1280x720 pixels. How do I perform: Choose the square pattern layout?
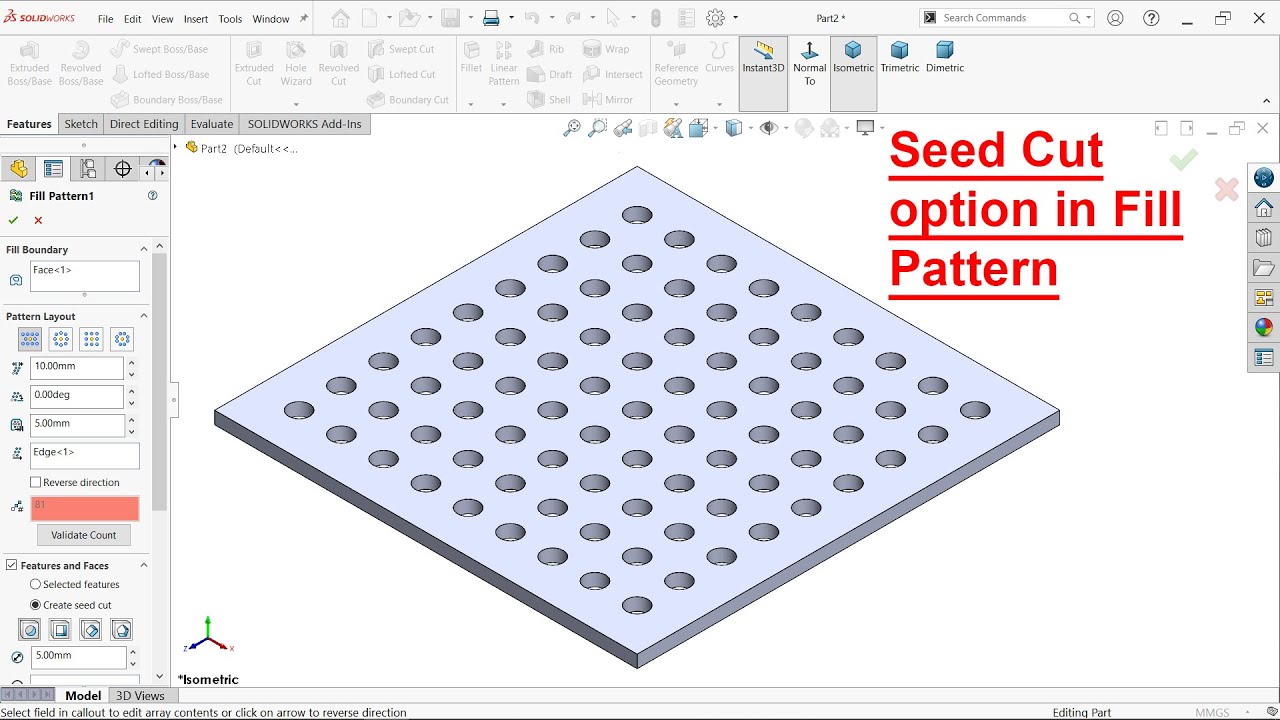(x=91, y=339)
